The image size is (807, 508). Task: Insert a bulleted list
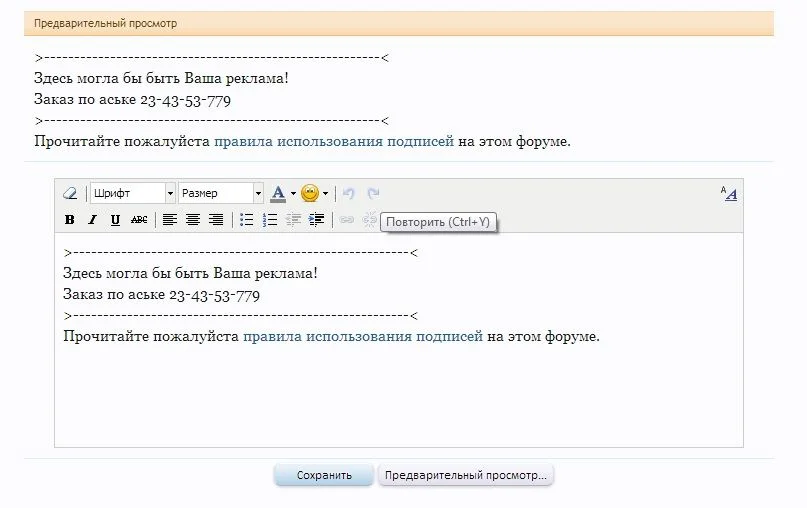click(x=247, y=220)
